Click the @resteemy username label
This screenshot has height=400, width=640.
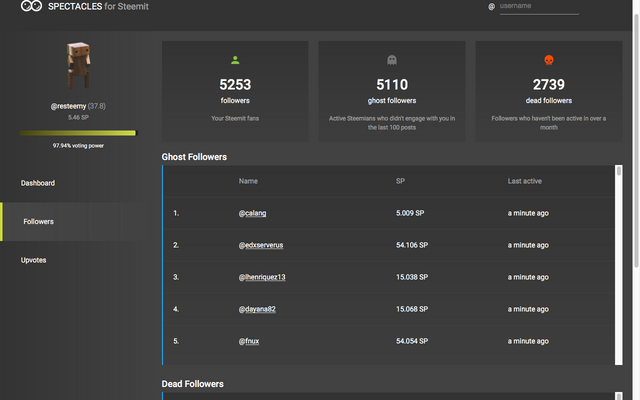coord(68,106)
